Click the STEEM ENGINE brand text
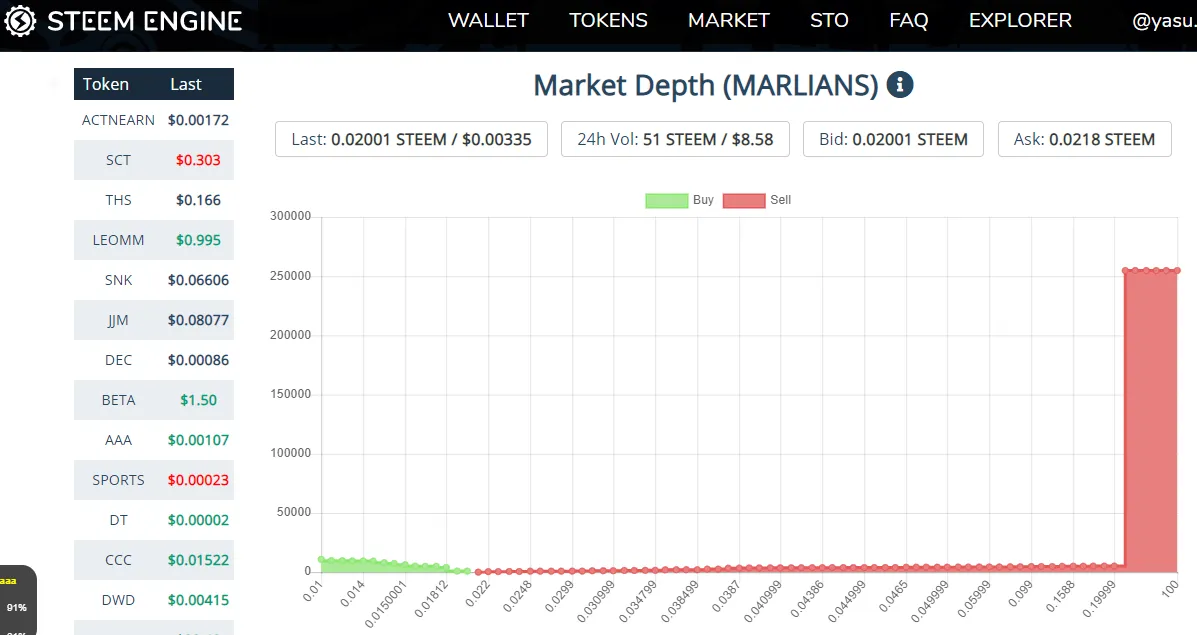The image size is (1197, 635). point(144,21)
